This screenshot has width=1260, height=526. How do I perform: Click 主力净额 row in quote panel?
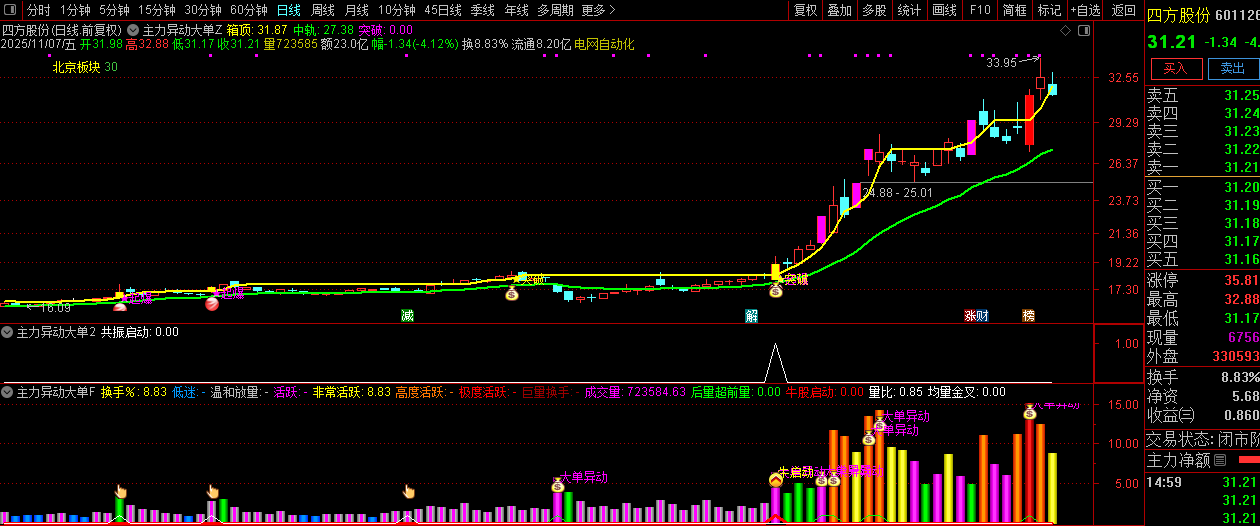pyautogui.click(x=1202, y=461)
